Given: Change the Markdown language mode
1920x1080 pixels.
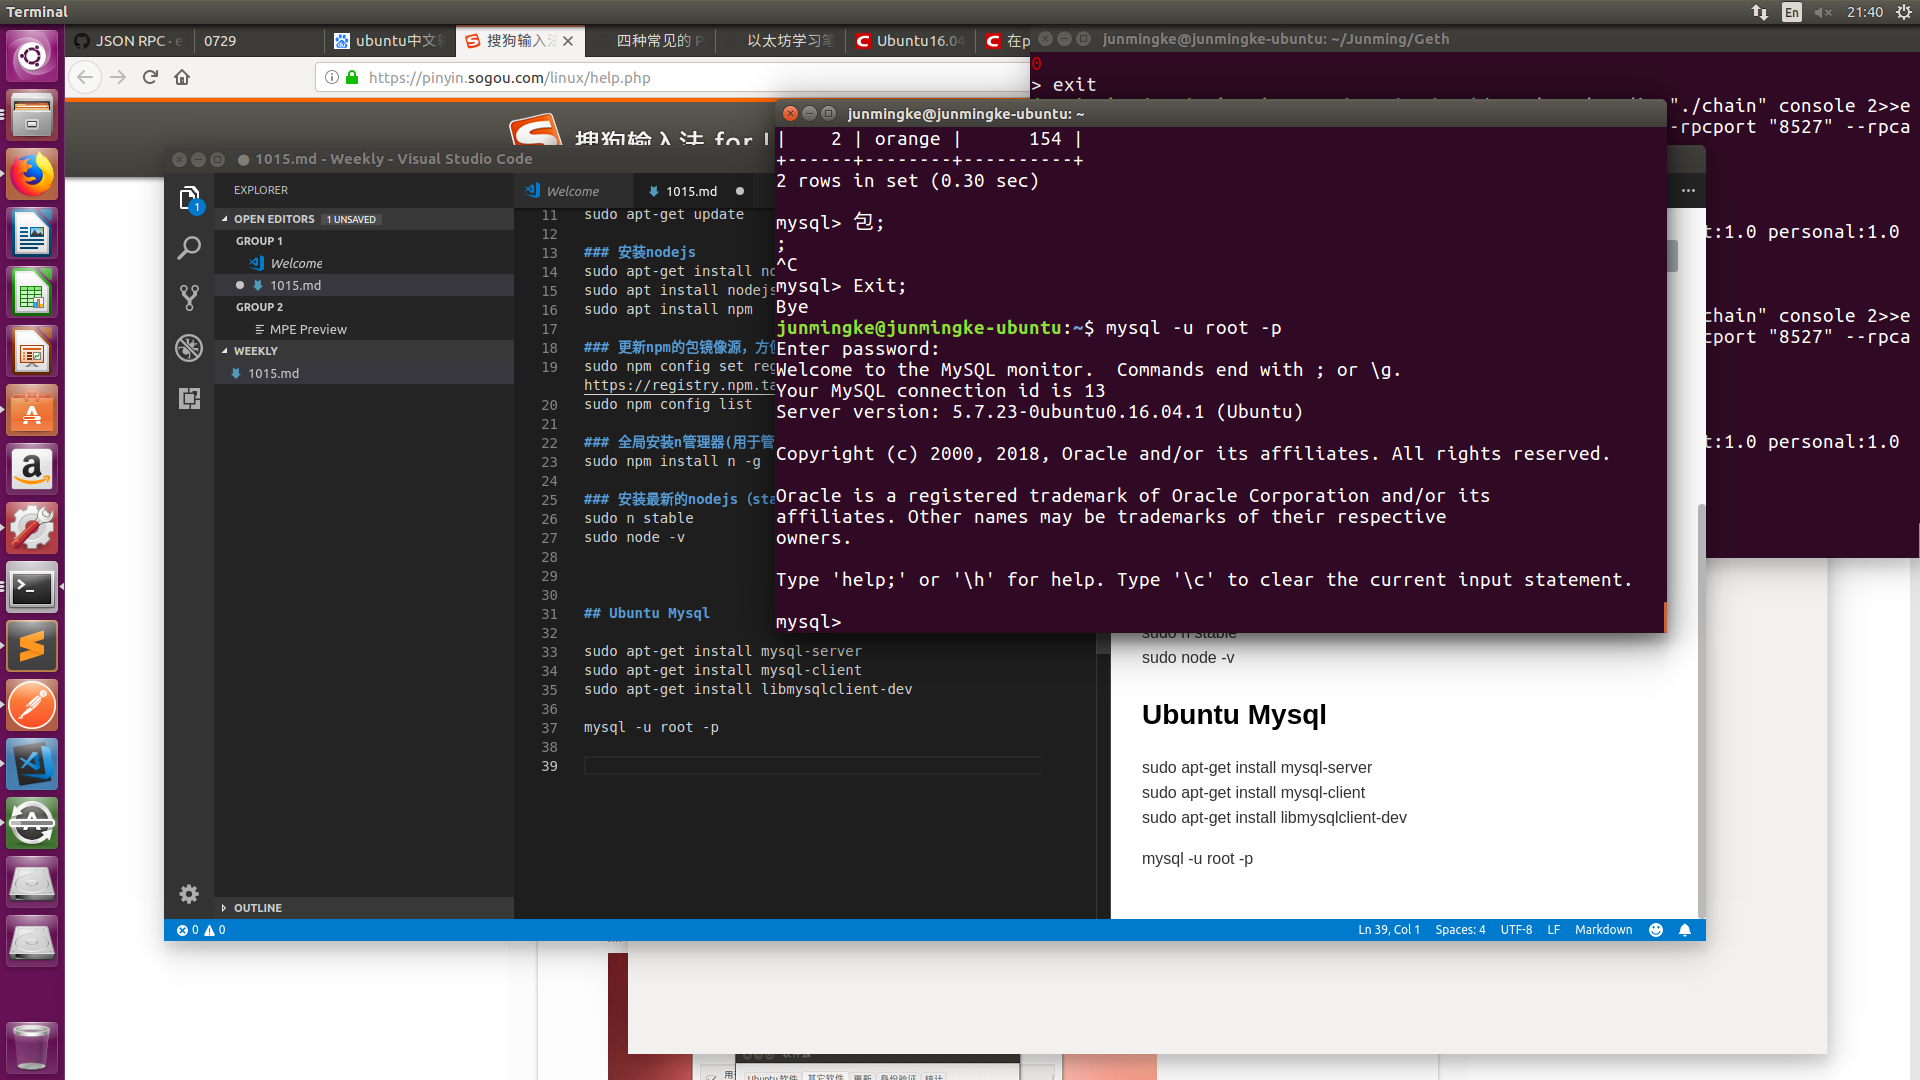Looking at the screenshot, I should (x=1603, y=930).
